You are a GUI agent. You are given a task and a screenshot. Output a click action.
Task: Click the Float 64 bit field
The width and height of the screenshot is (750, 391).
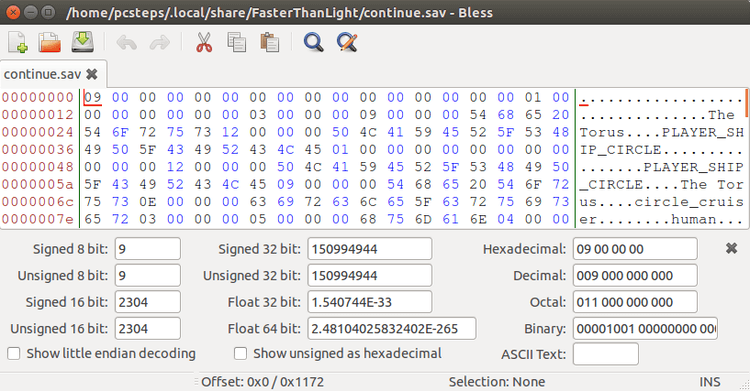point(392,329)
